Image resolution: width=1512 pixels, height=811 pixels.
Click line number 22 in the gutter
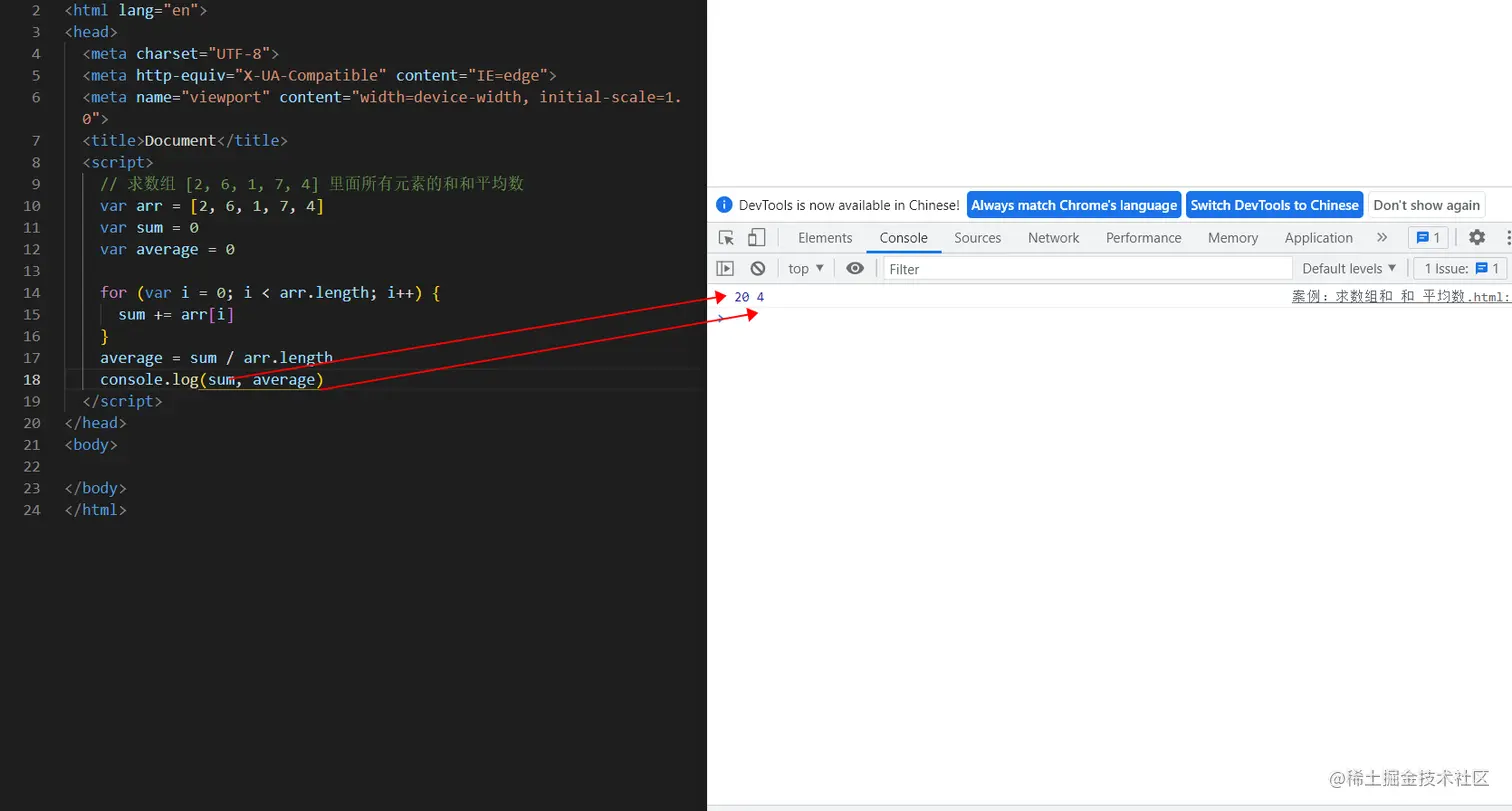(x=31, y=466)
